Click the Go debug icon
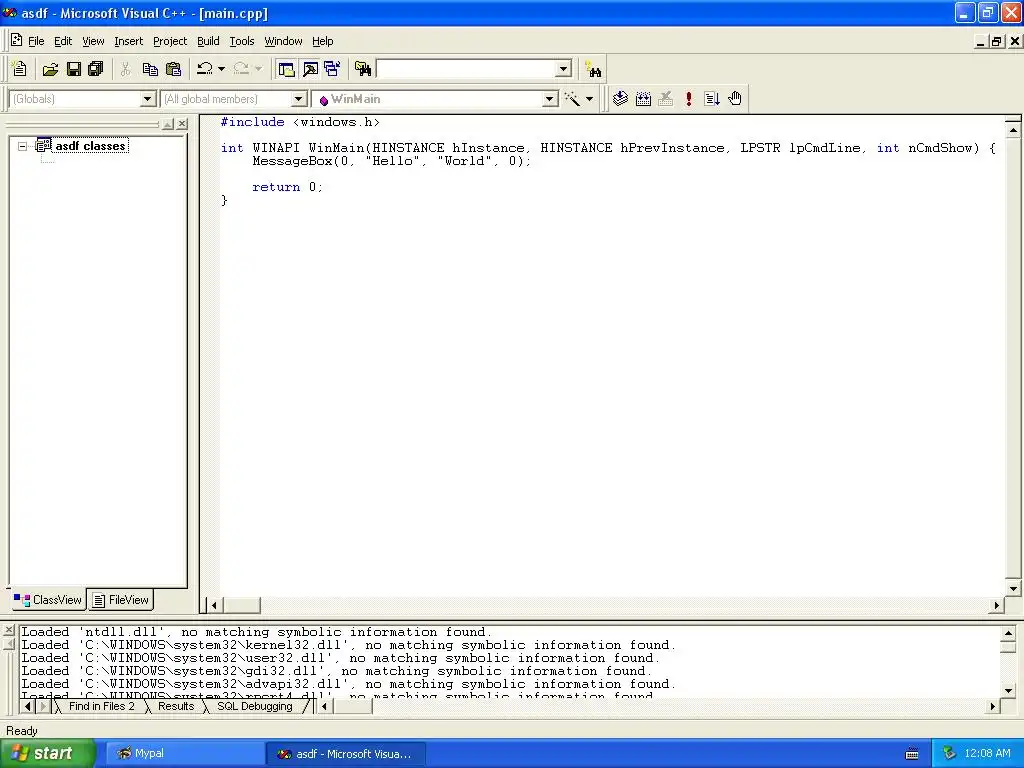This screenshot has width=1024, height=768. tap(712, 99)
